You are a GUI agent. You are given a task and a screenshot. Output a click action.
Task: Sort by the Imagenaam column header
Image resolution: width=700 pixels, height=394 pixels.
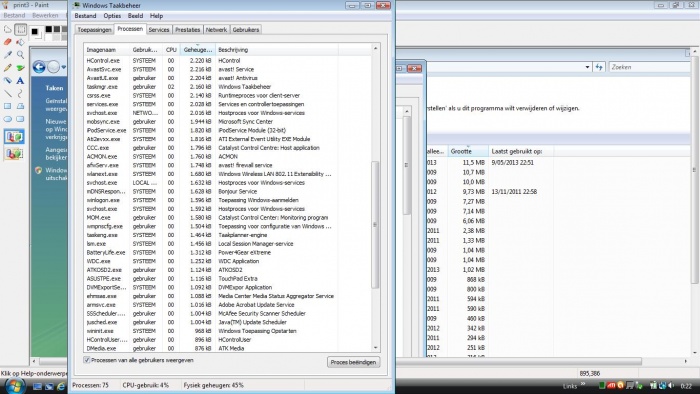(x=107, y=50)
